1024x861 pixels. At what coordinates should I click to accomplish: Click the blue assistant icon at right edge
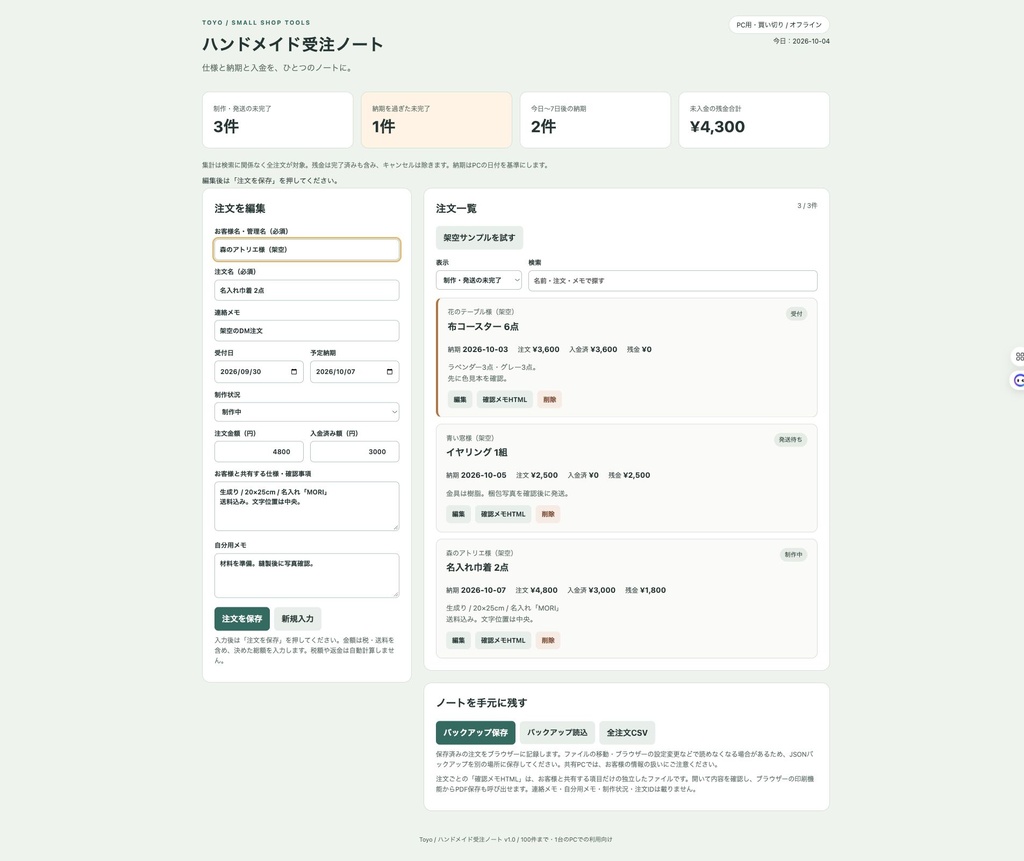pos(1019,380)
